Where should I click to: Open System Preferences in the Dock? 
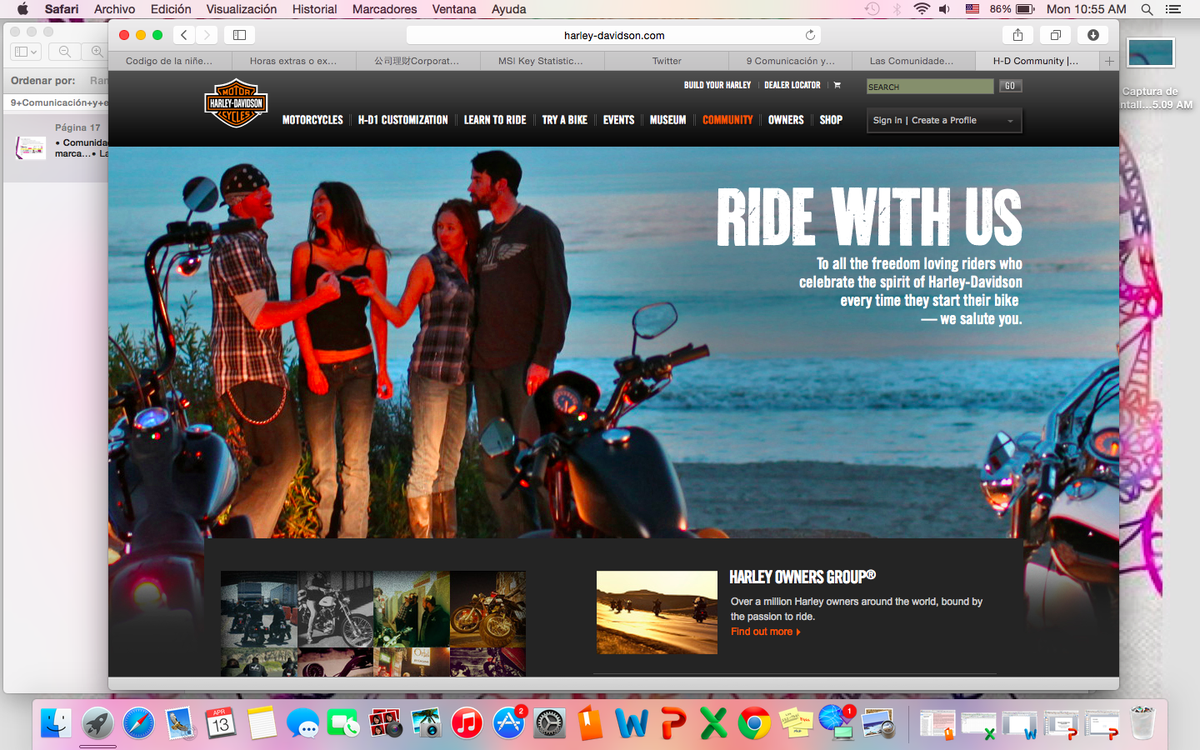coord(550,722)
